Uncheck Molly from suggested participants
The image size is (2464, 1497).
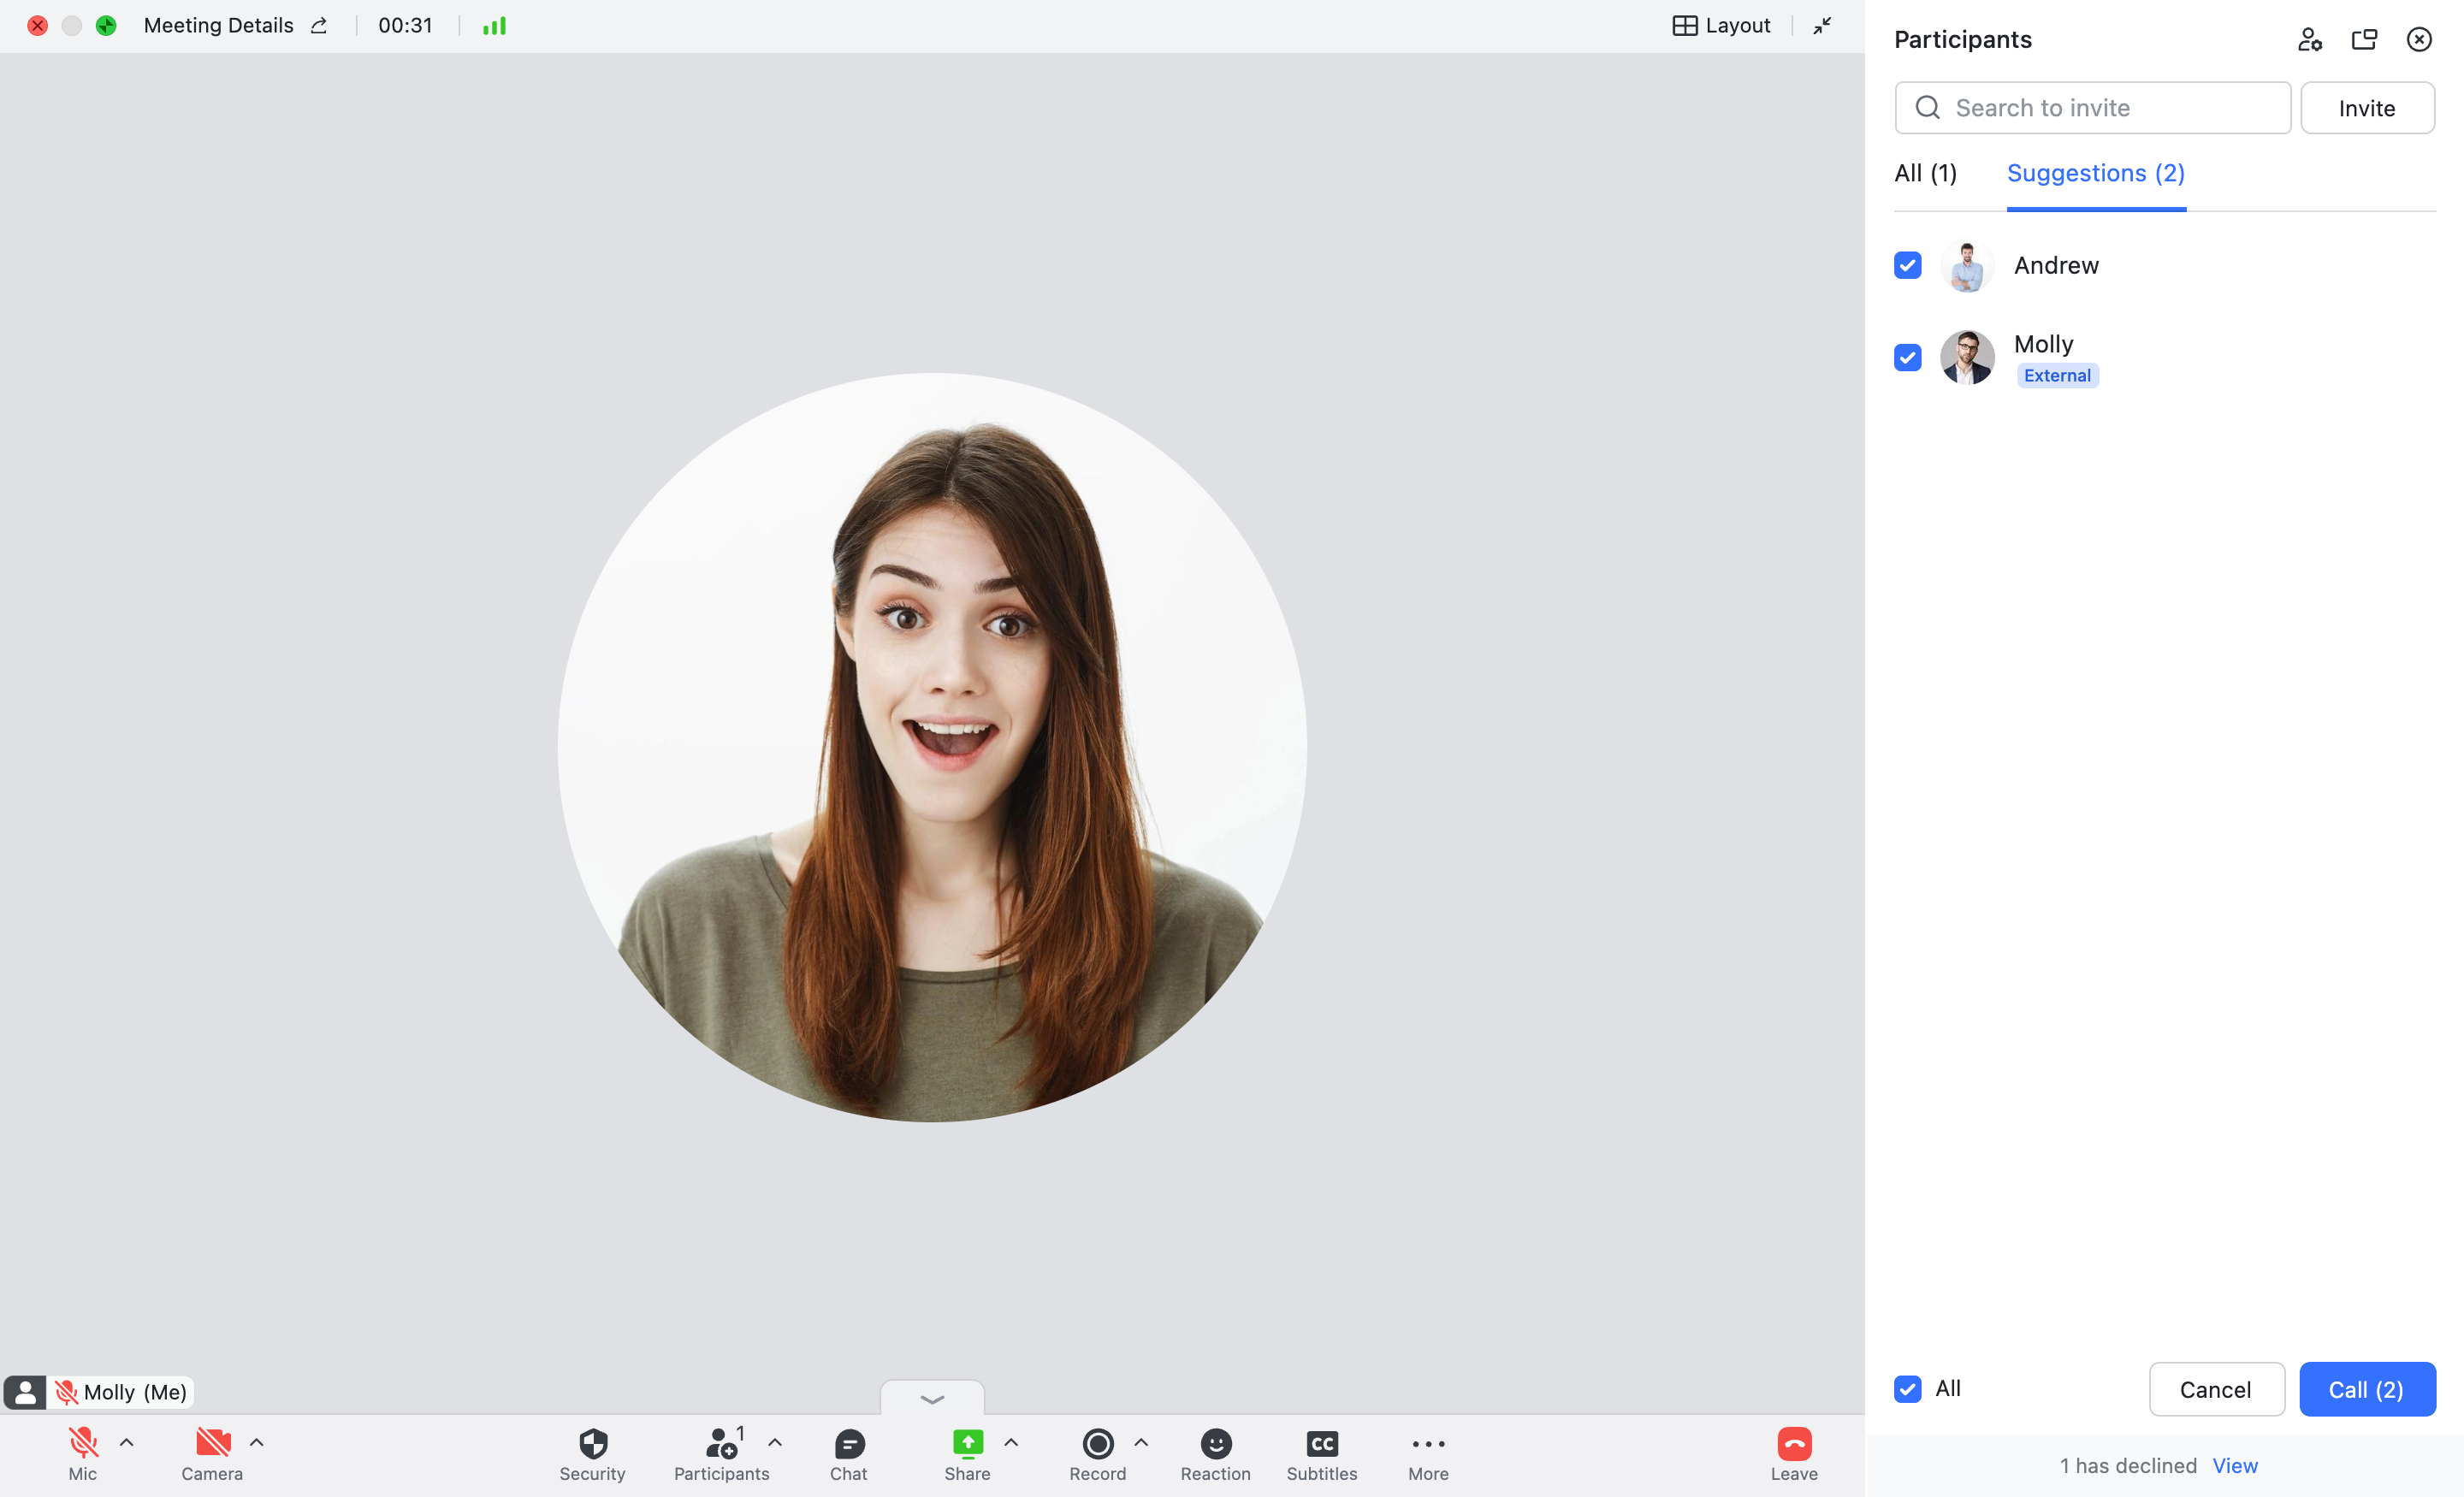pos(1907,357)
